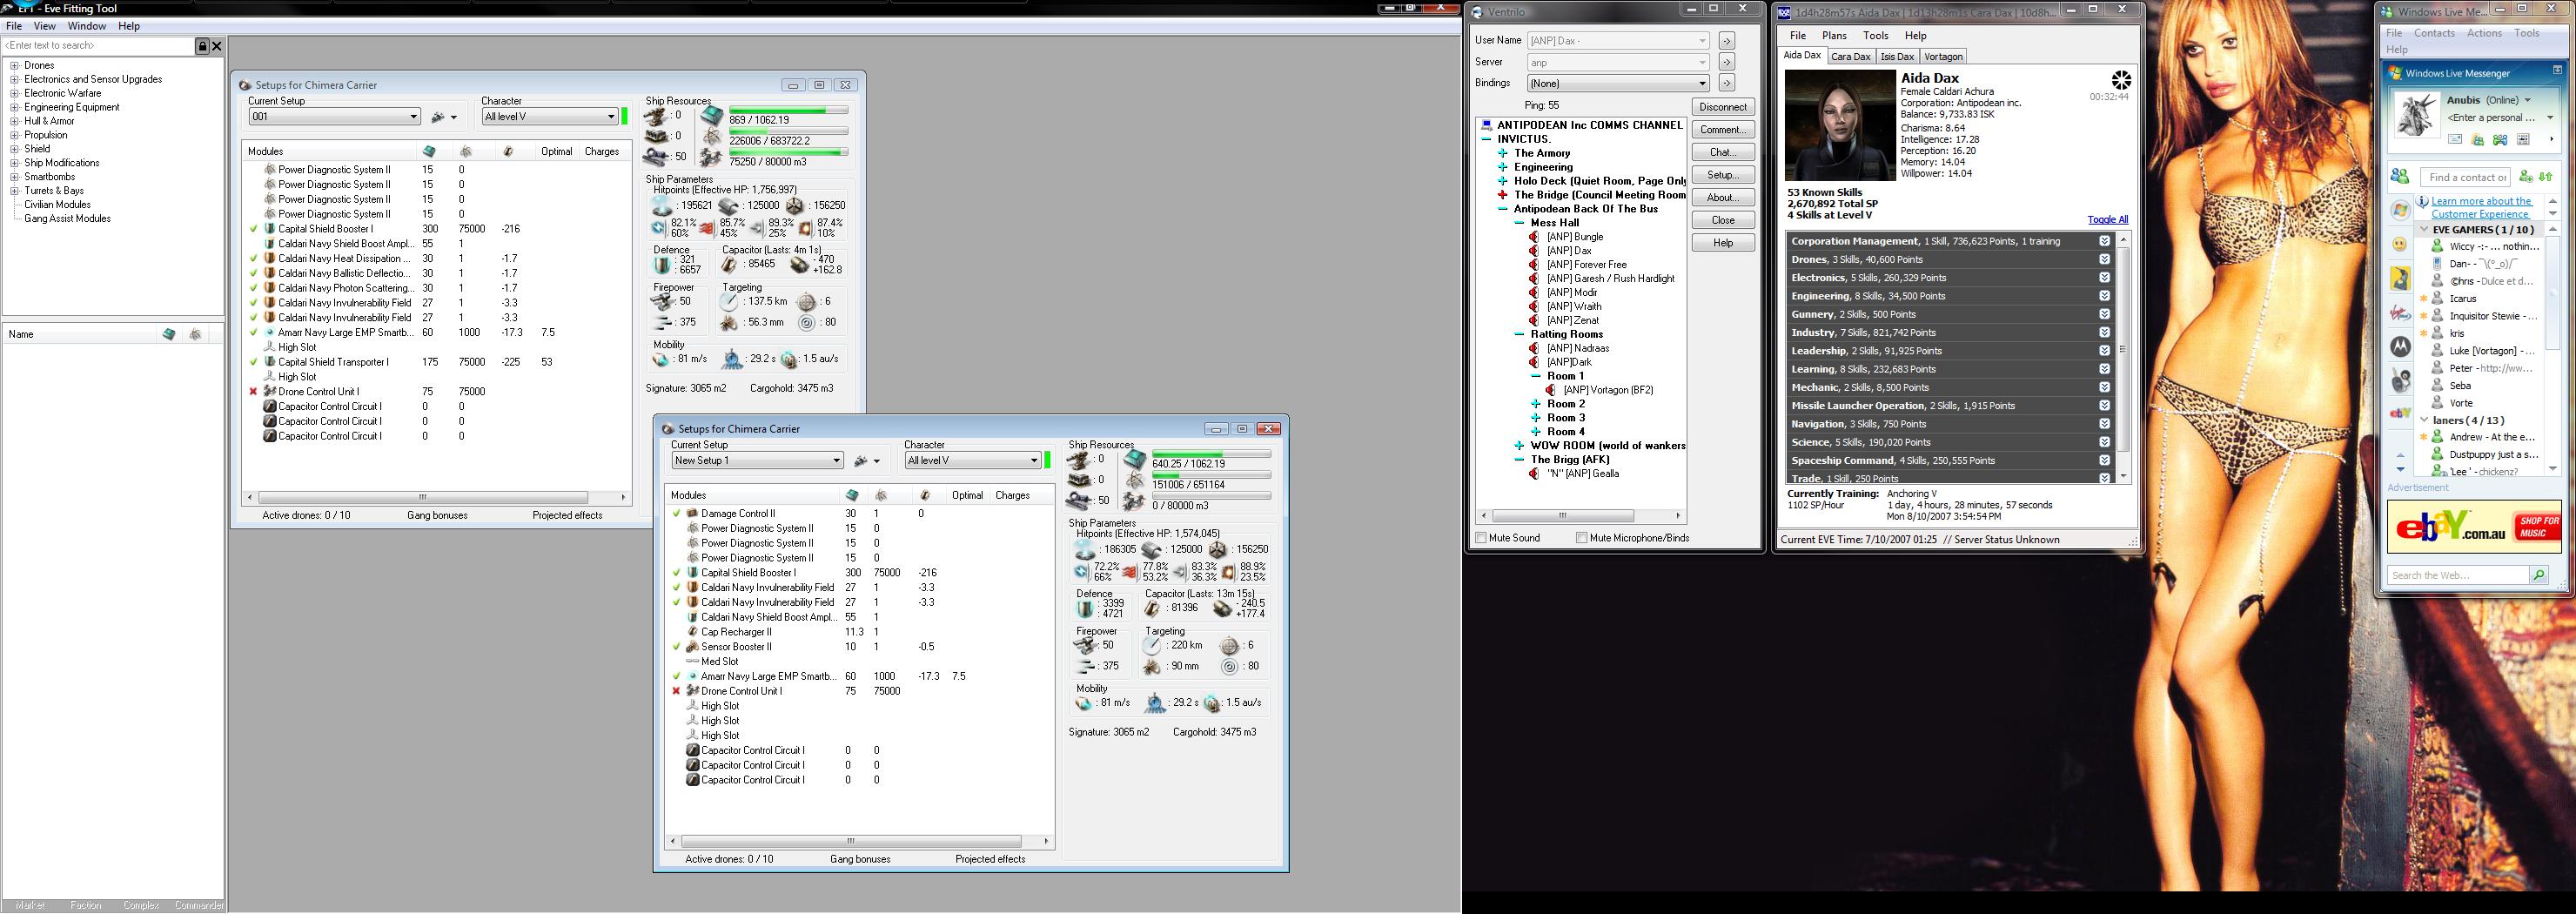
Task: Open the Virgin tab icon in Messenger sidebar
Action: click(2400, 313)
